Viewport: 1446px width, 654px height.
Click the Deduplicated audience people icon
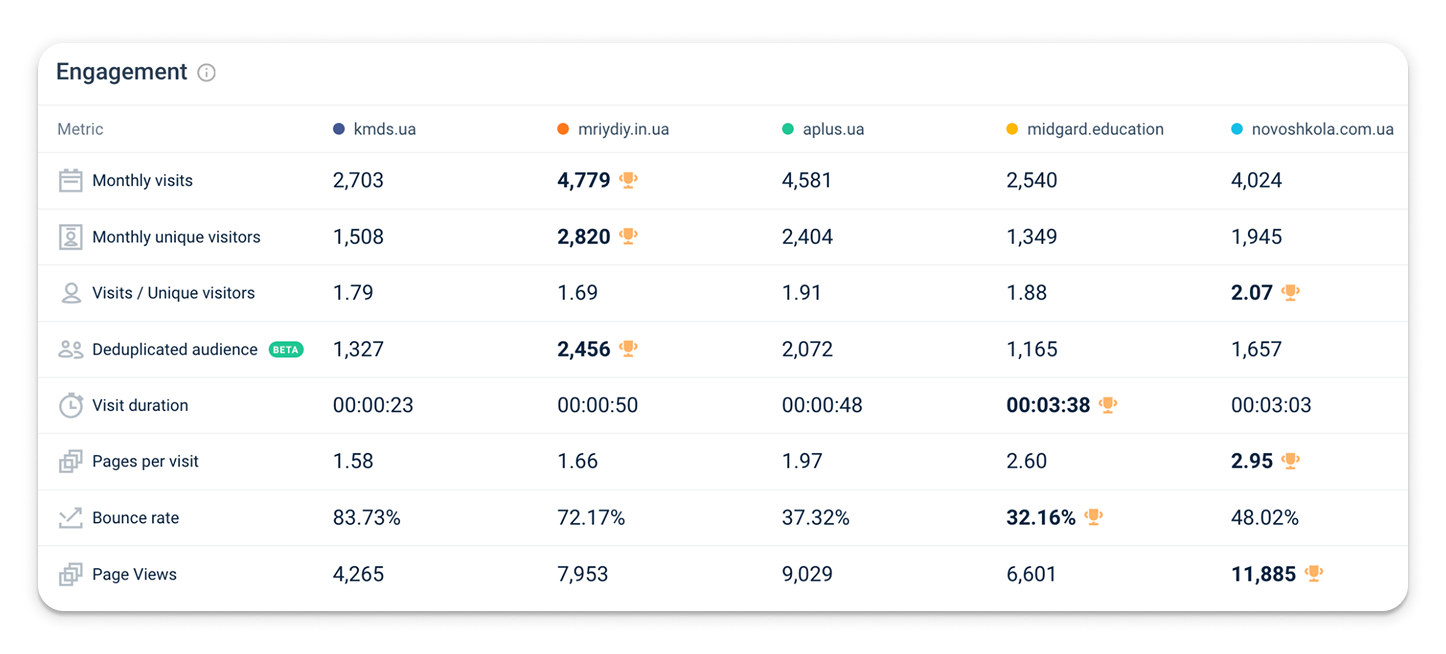pyautogui.click(x=70, y=349)
